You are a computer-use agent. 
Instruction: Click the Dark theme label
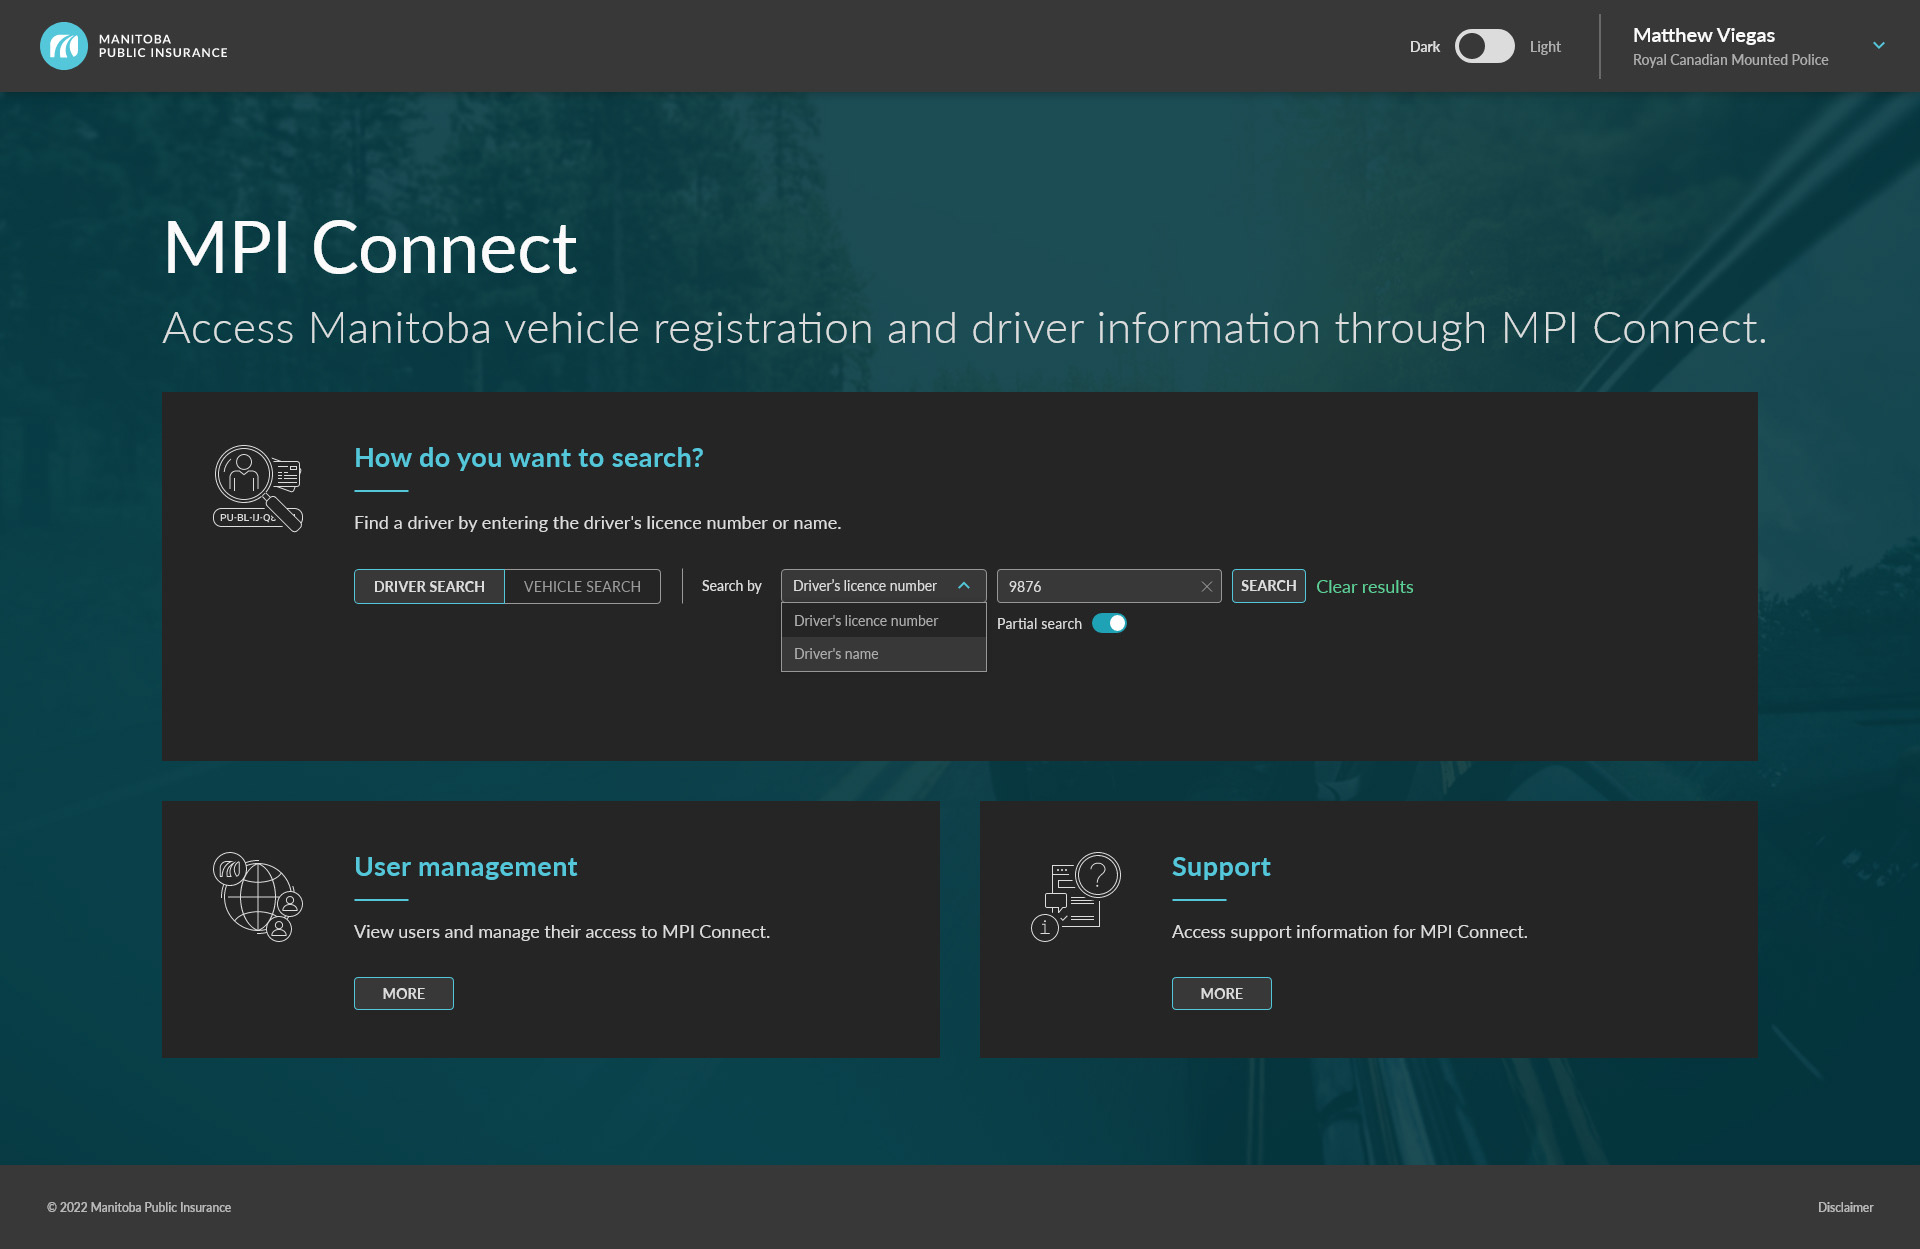pos(1424,47)
